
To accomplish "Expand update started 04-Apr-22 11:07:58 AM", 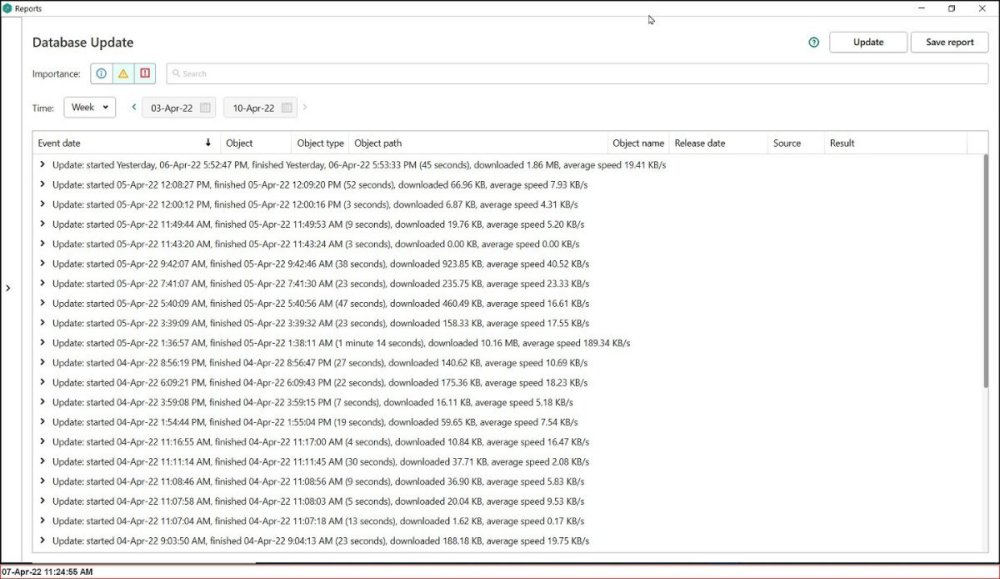I will coord(42,501).
